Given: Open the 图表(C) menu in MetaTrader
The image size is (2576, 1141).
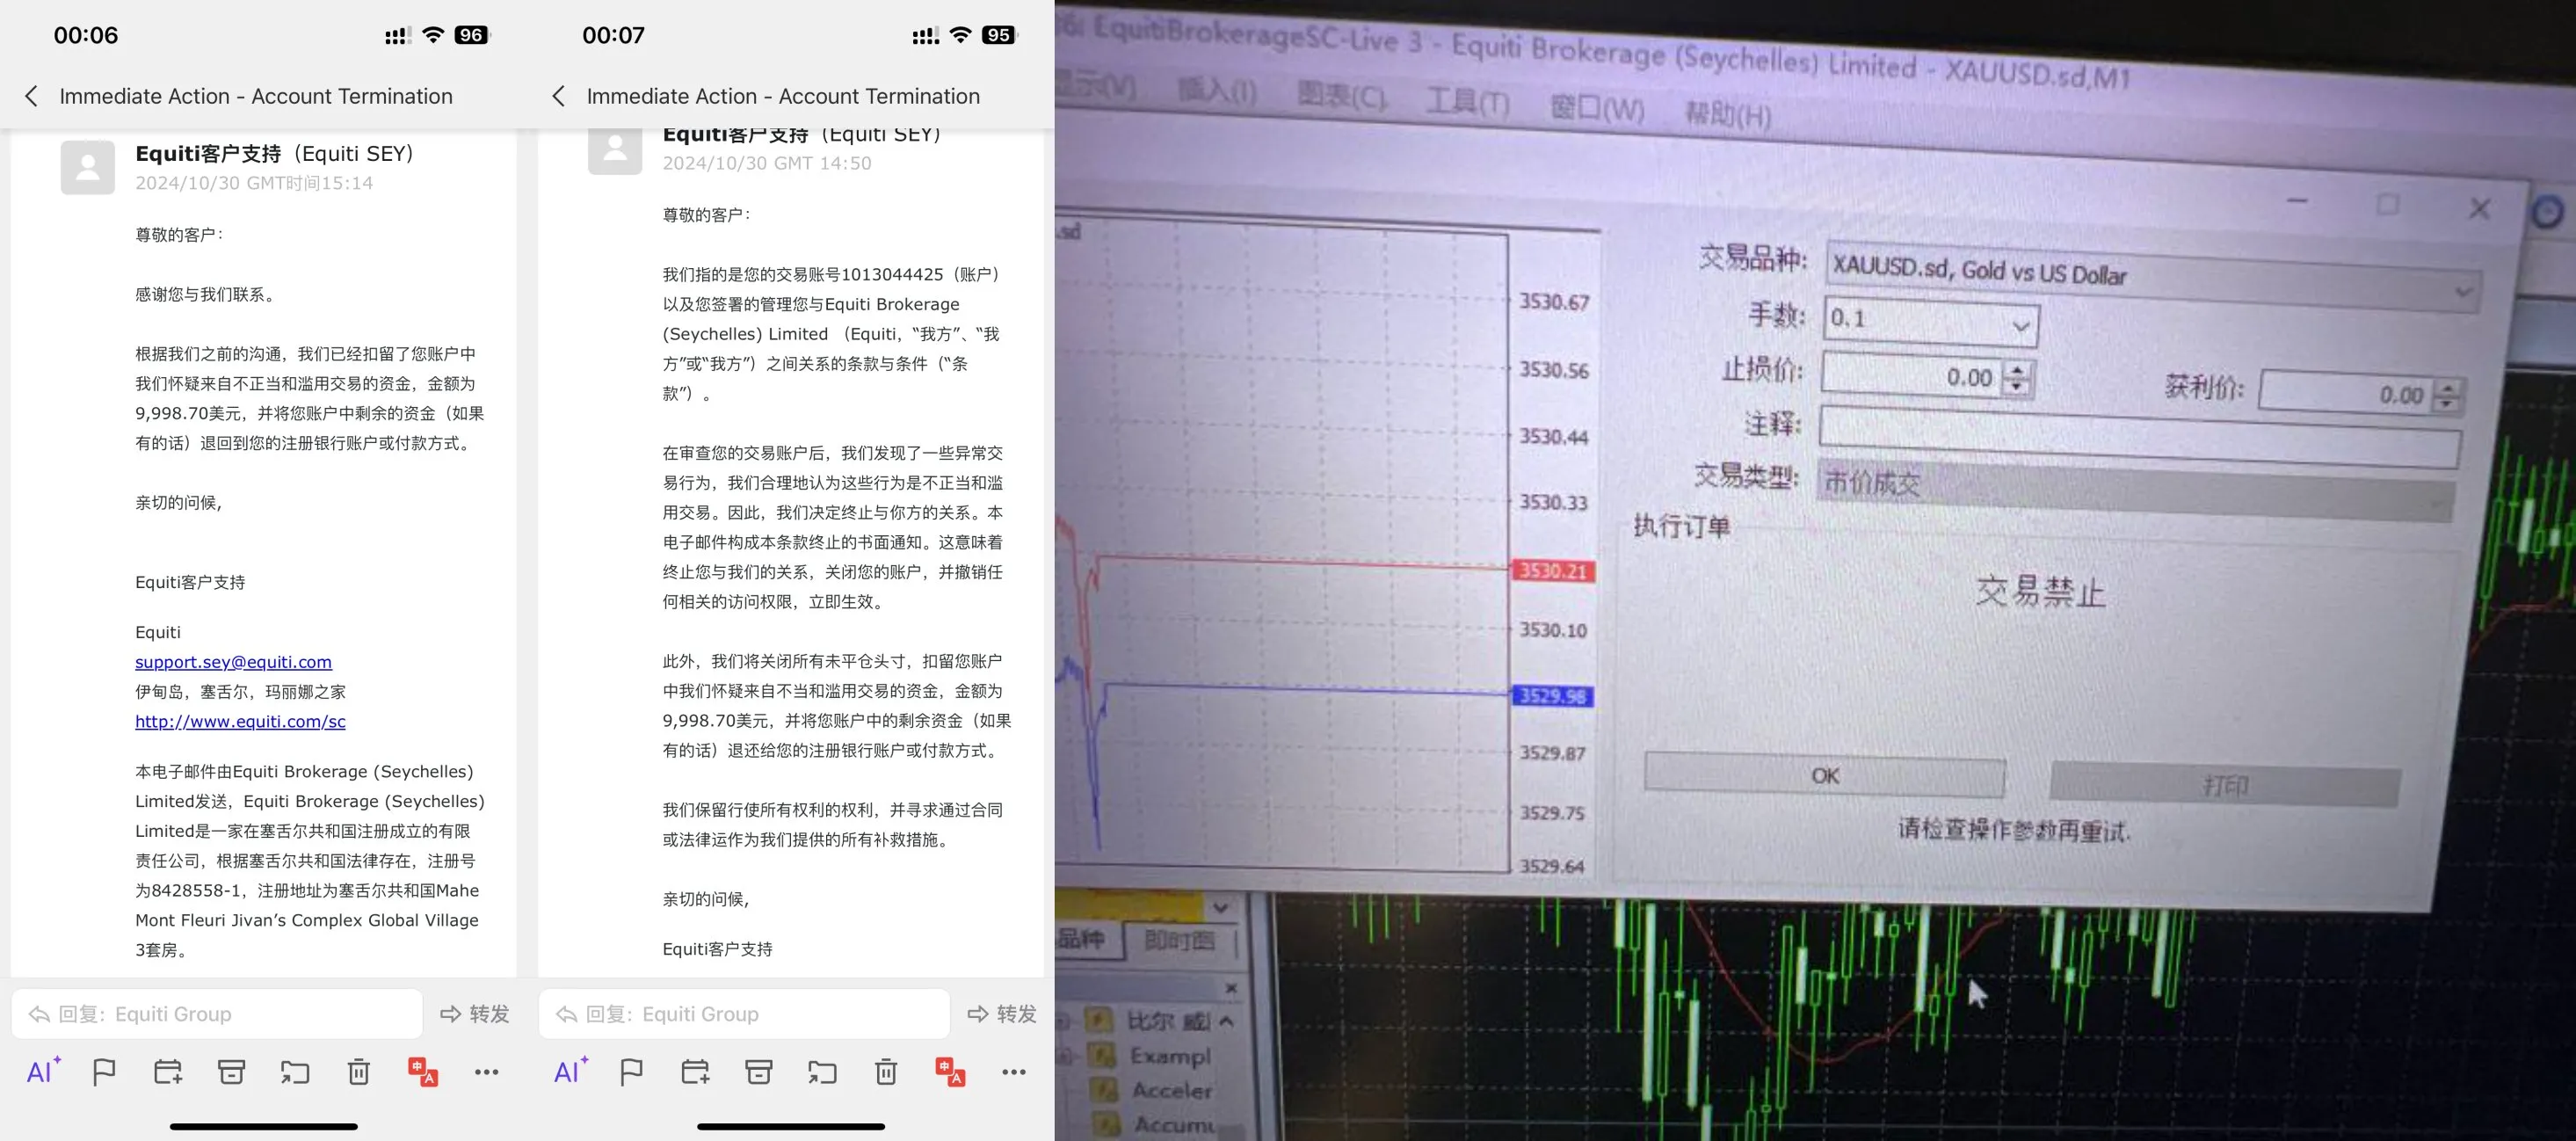Looking at the screenshot, I should tap(1341, 96).
